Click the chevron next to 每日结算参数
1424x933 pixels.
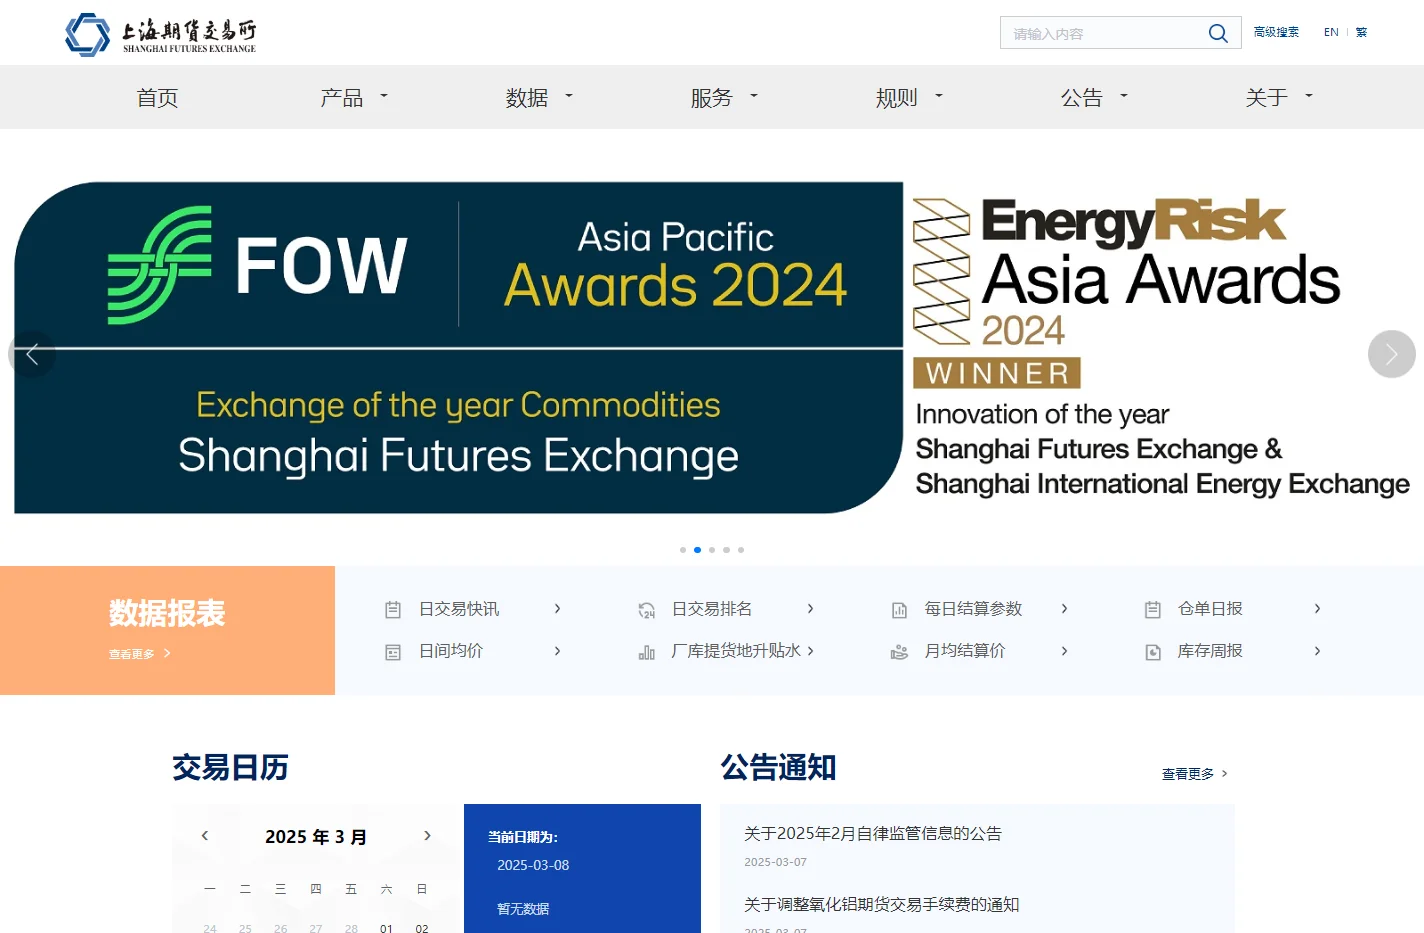[1064, 609]
